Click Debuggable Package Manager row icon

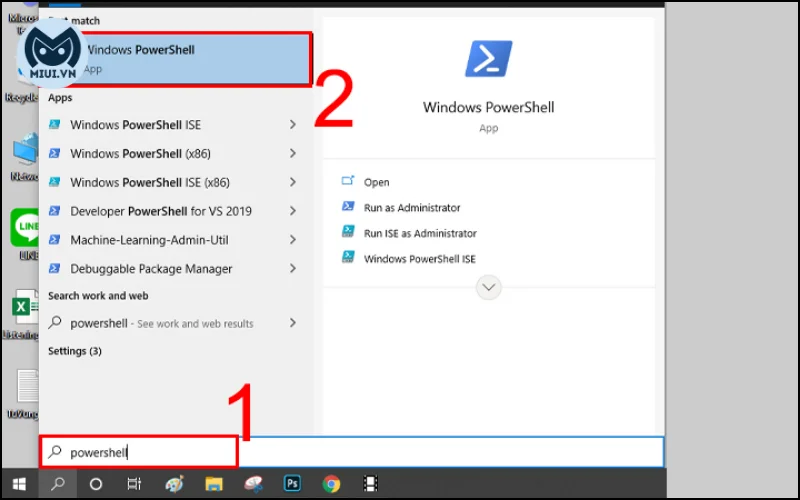click(55, 268)
